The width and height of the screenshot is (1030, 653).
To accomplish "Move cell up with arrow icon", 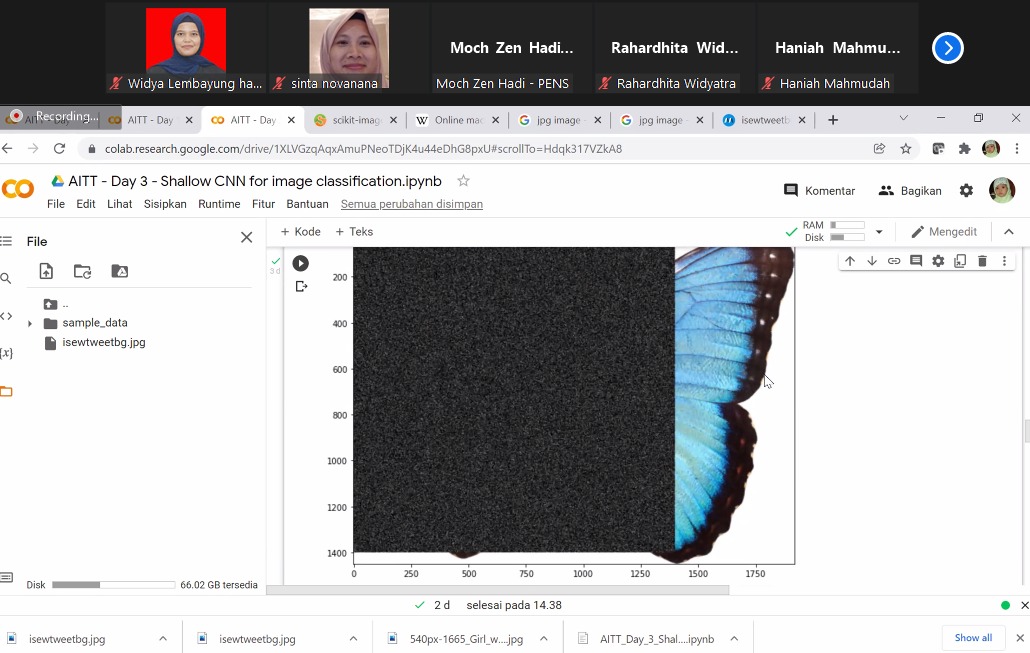I will [850, 261].
